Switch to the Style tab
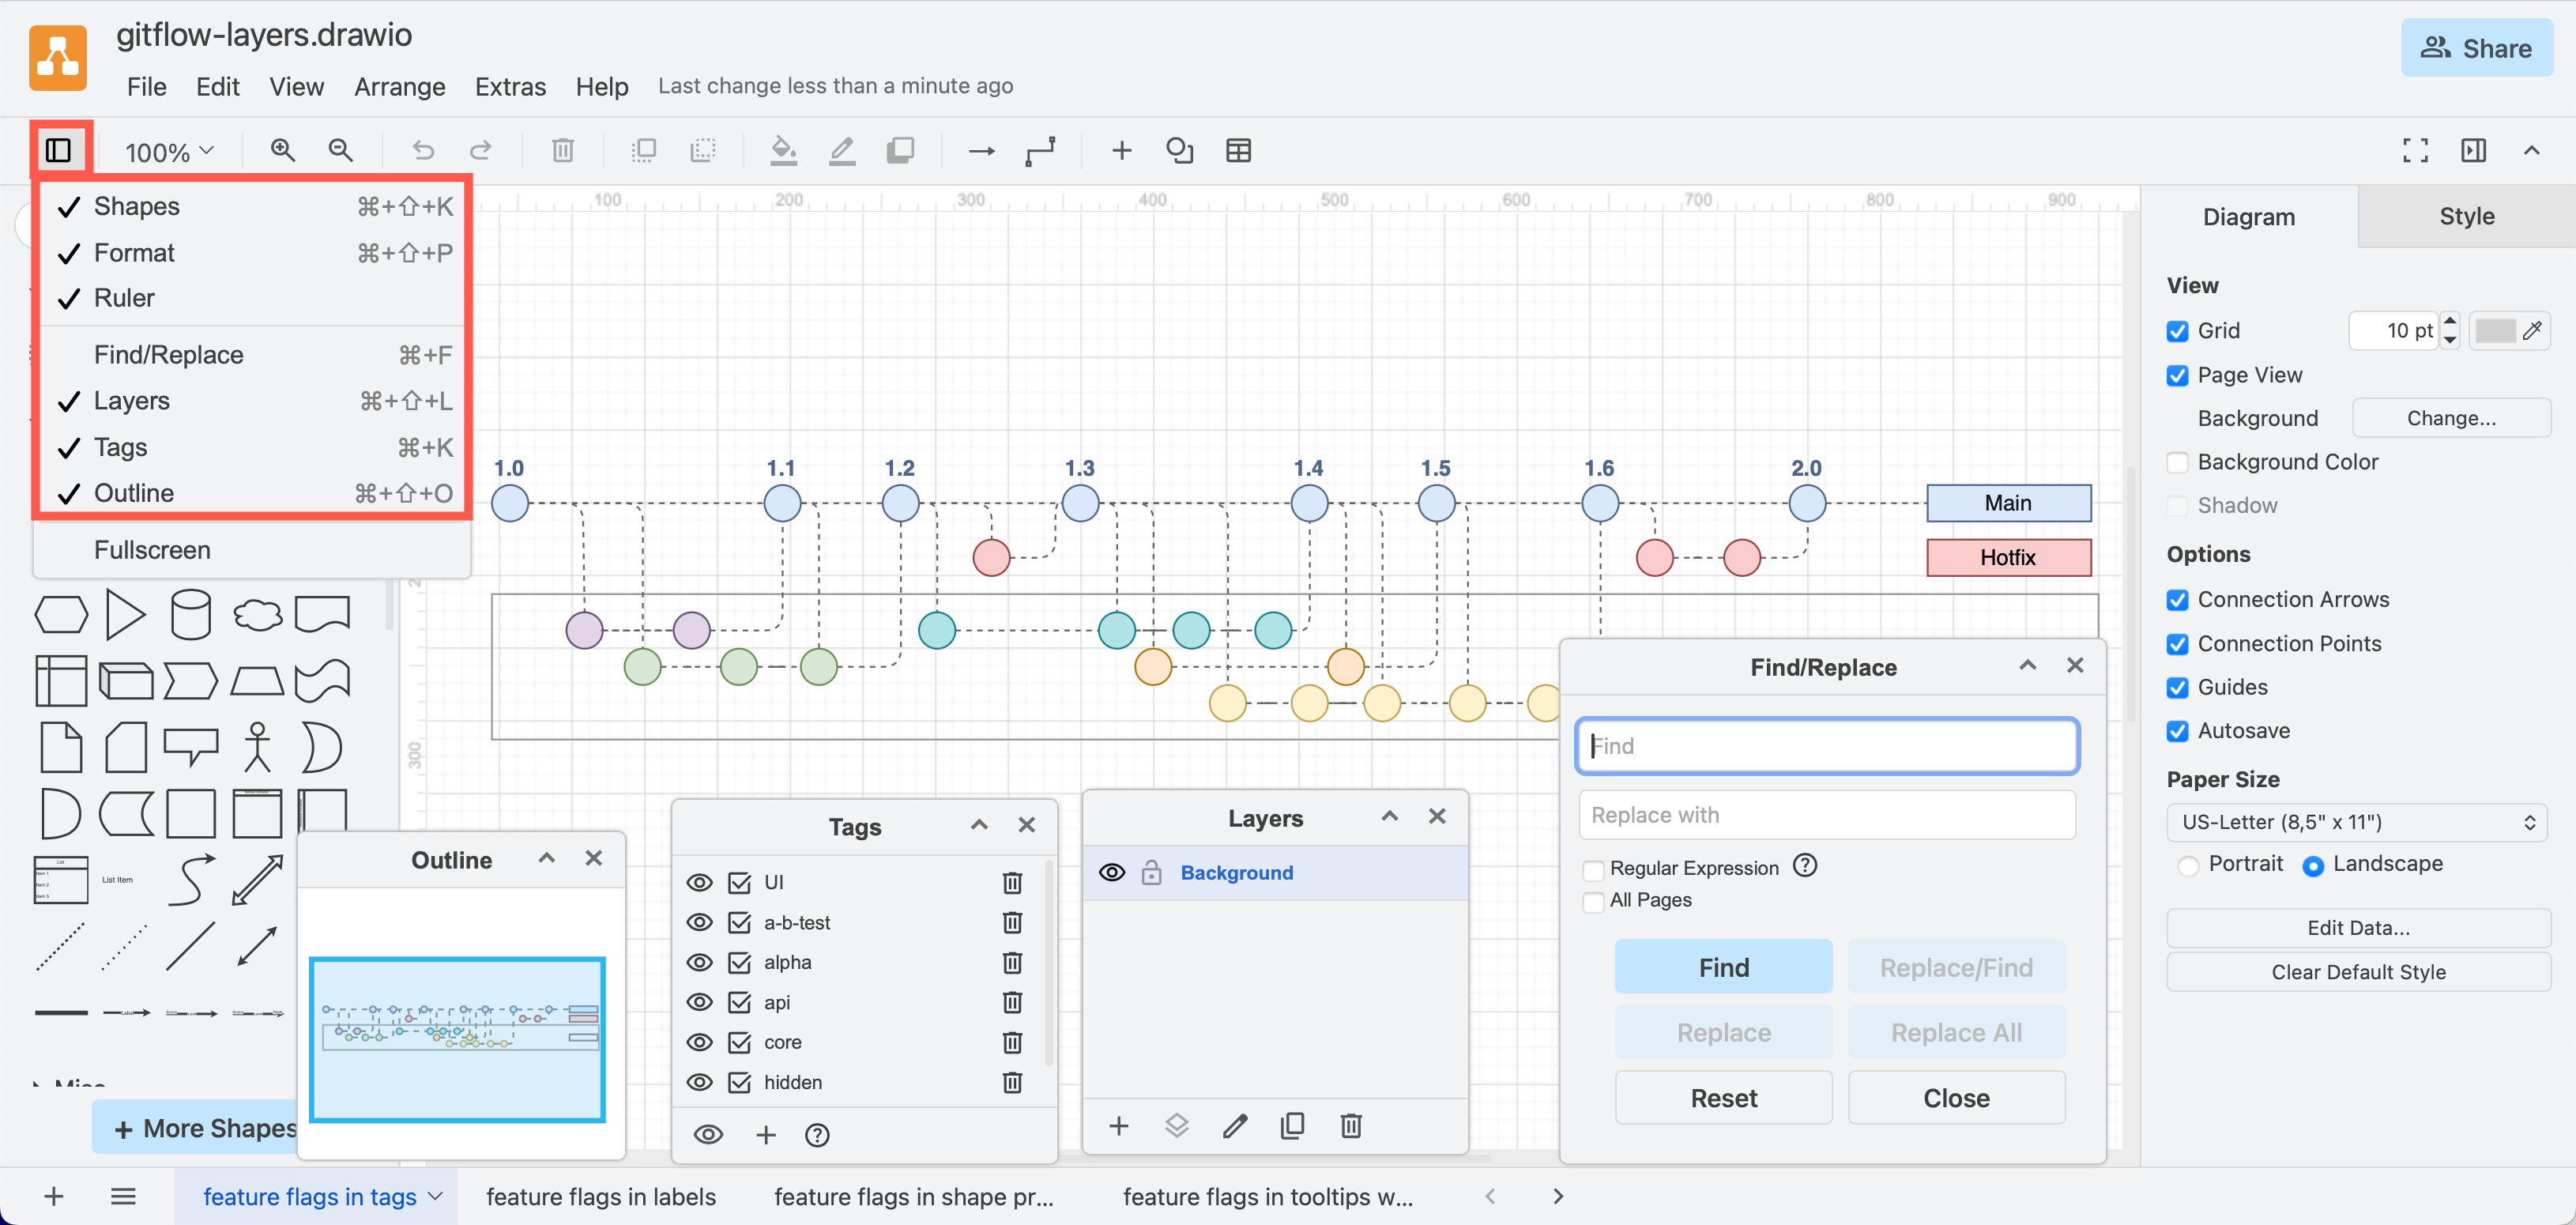The width and height of the screenshot is (2576, 1225). [2465, 216]
